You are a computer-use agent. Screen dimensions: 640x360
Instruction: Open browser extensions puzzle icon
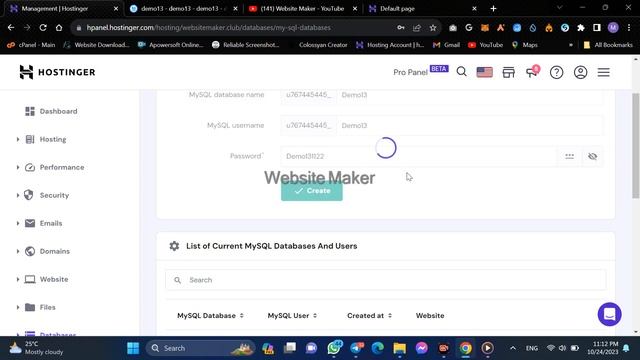click(580, 28)
